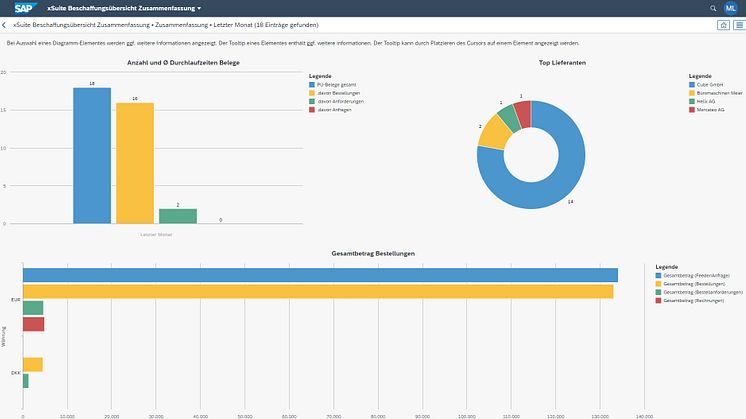Select the blue 'PU-Belege gesamt' bar

[x=92, y=155]
